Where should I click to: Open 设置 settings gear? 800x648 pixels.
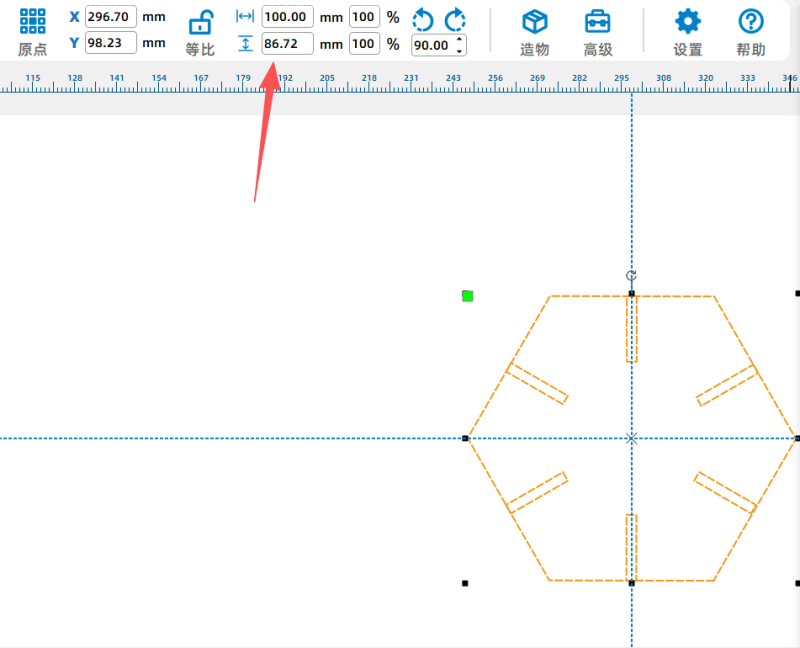688,22
